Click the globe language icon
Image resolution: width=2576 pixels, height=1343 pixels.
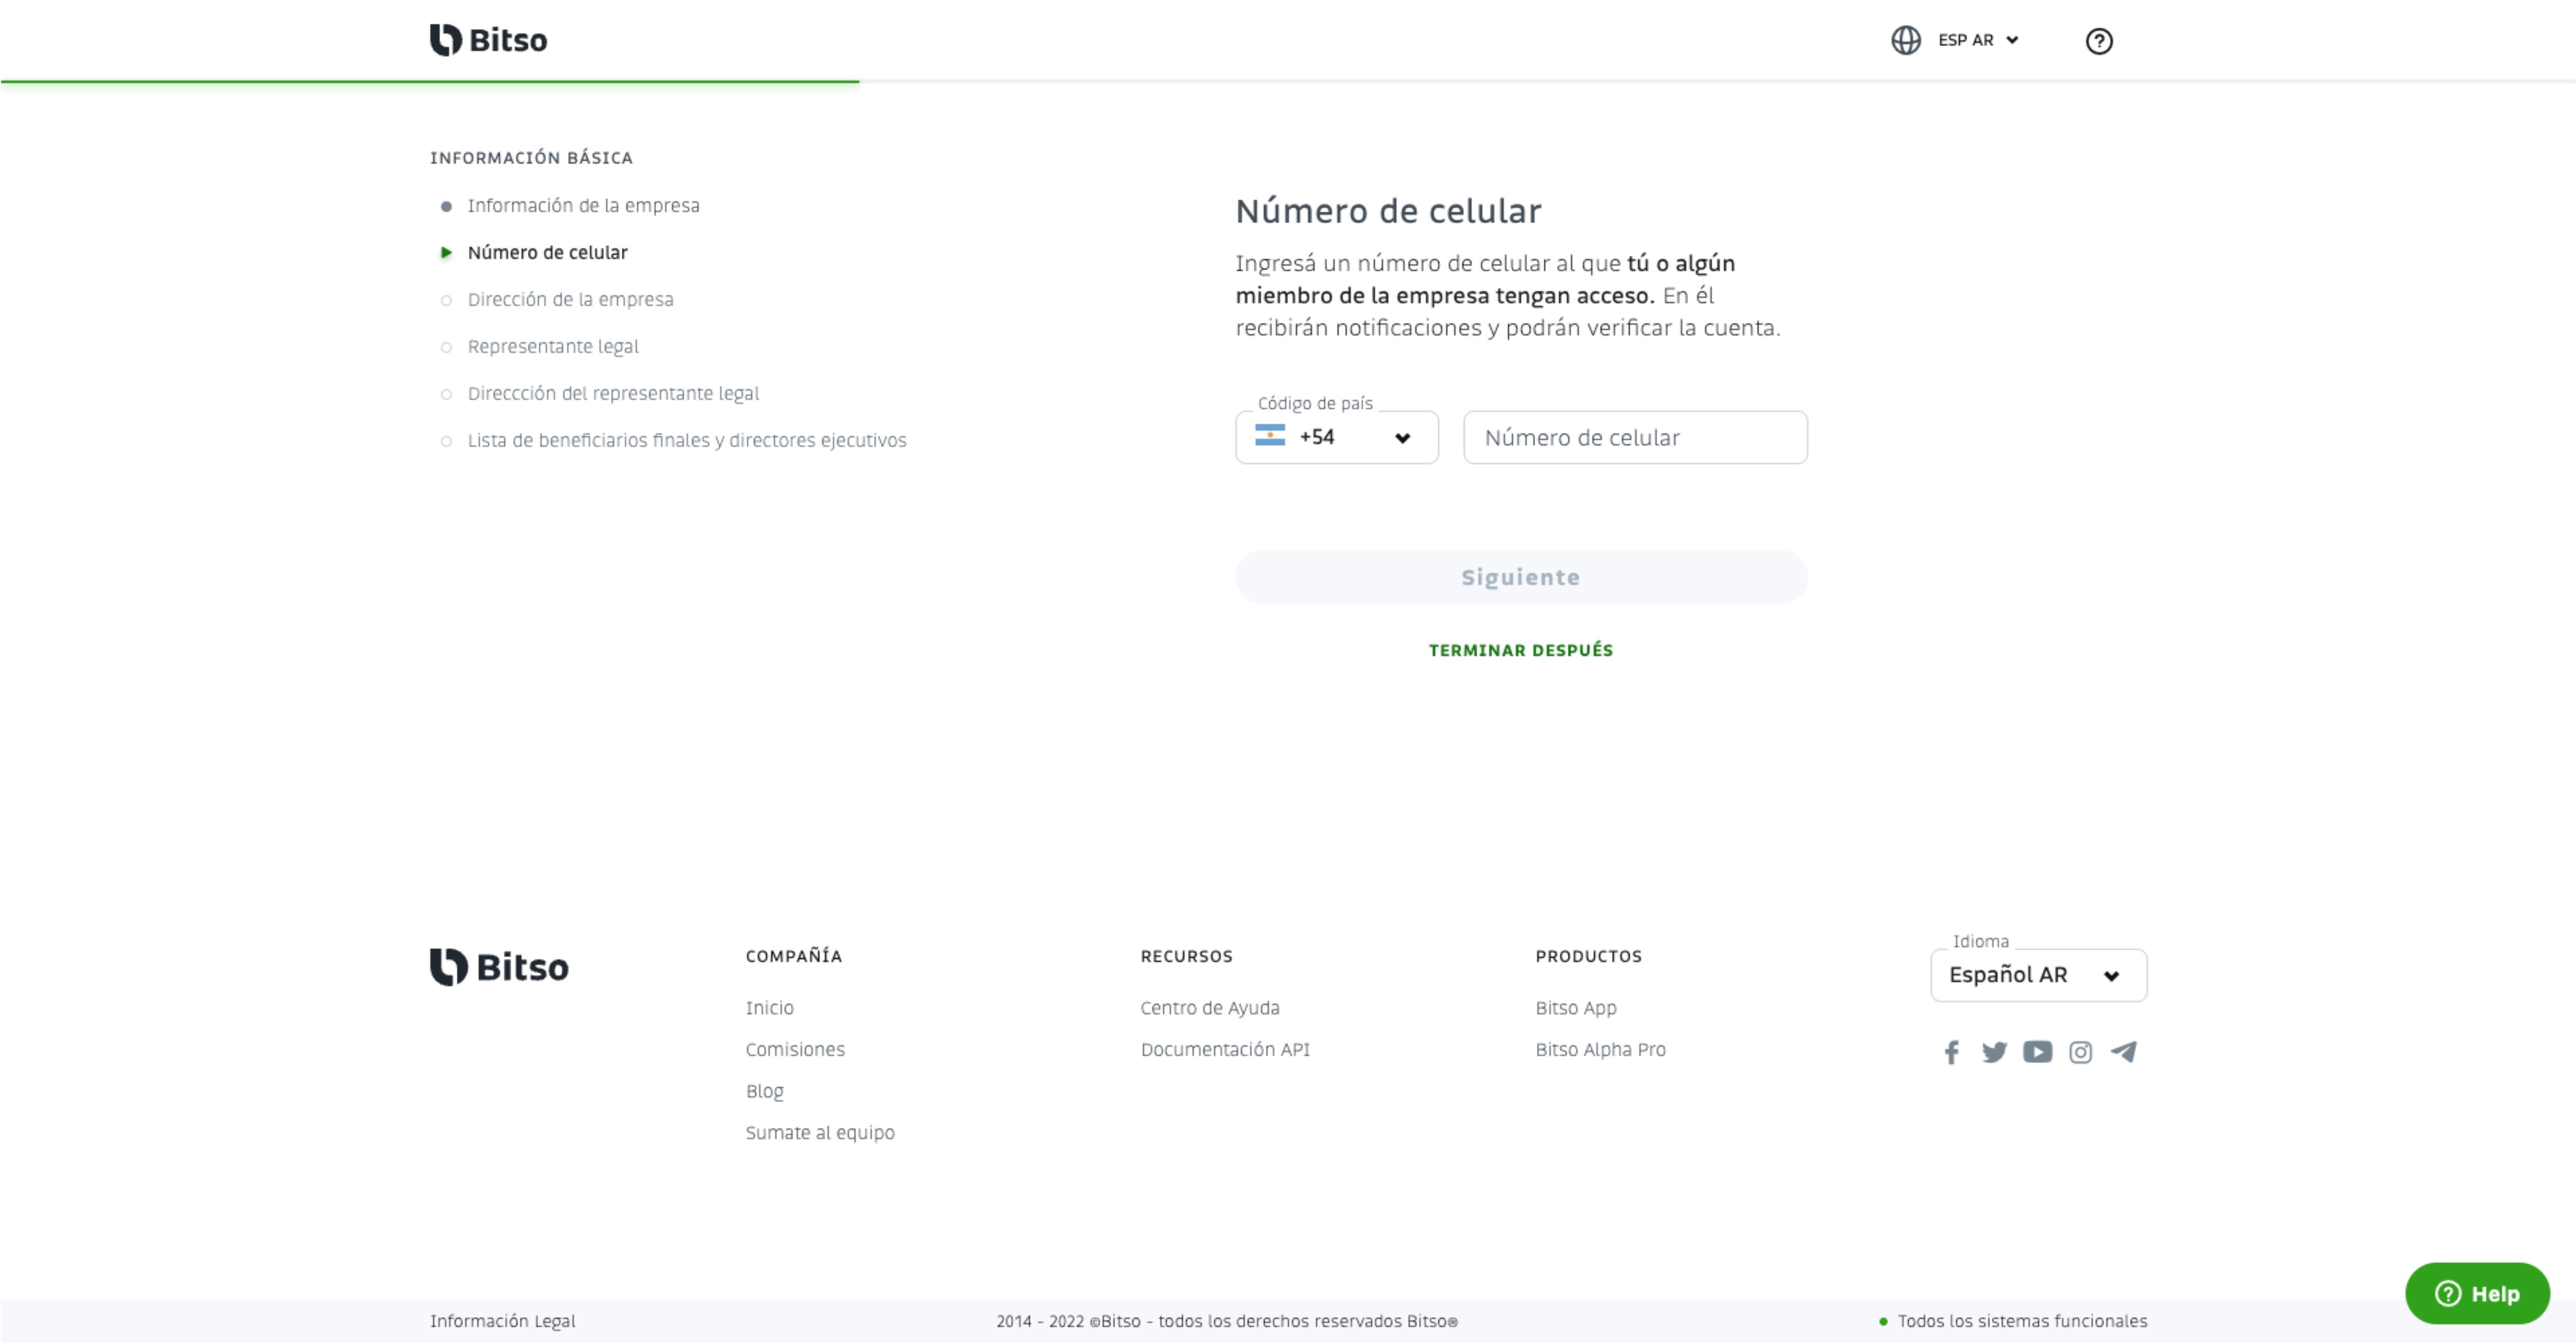point(1905,40)
